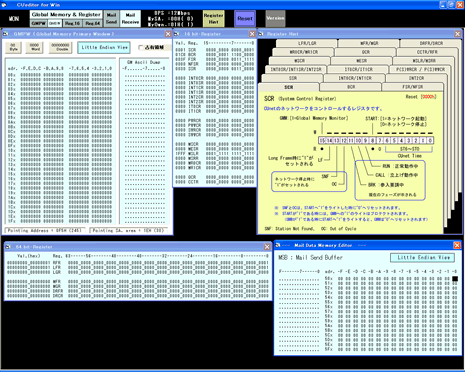Click the 16 bit-Register window title icon

point(177,34)
